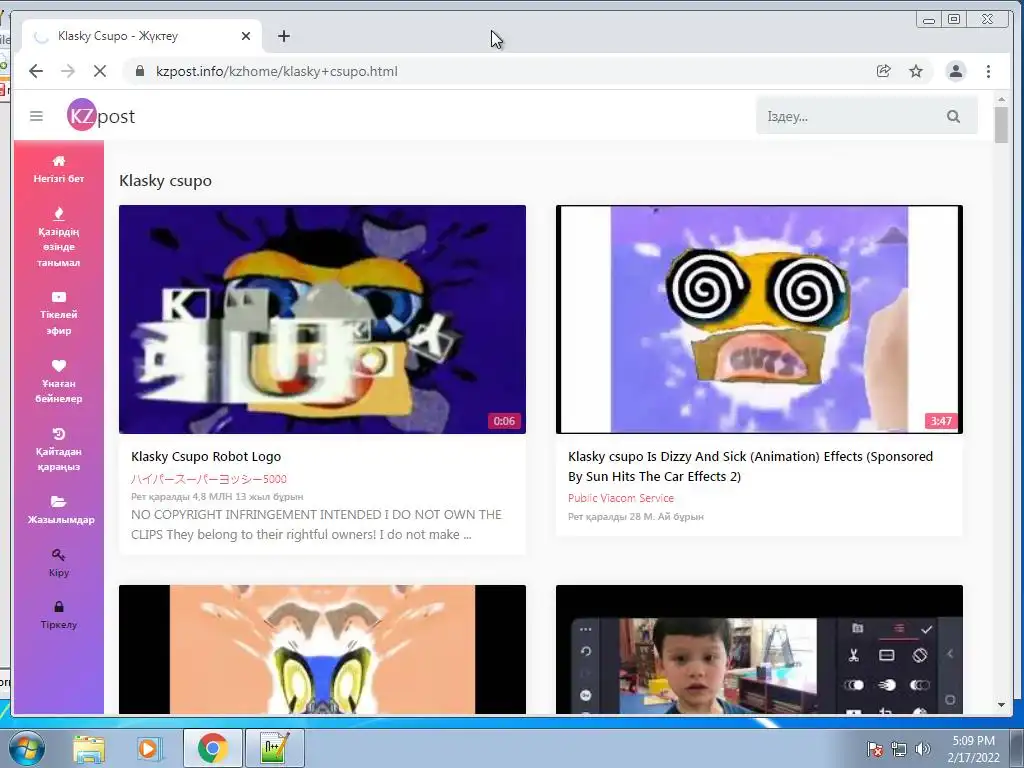Open Жазылымдар subscriptions folder
This screenshot has height=768, width=1024.
pyautogui.click(x=59, y=510)
